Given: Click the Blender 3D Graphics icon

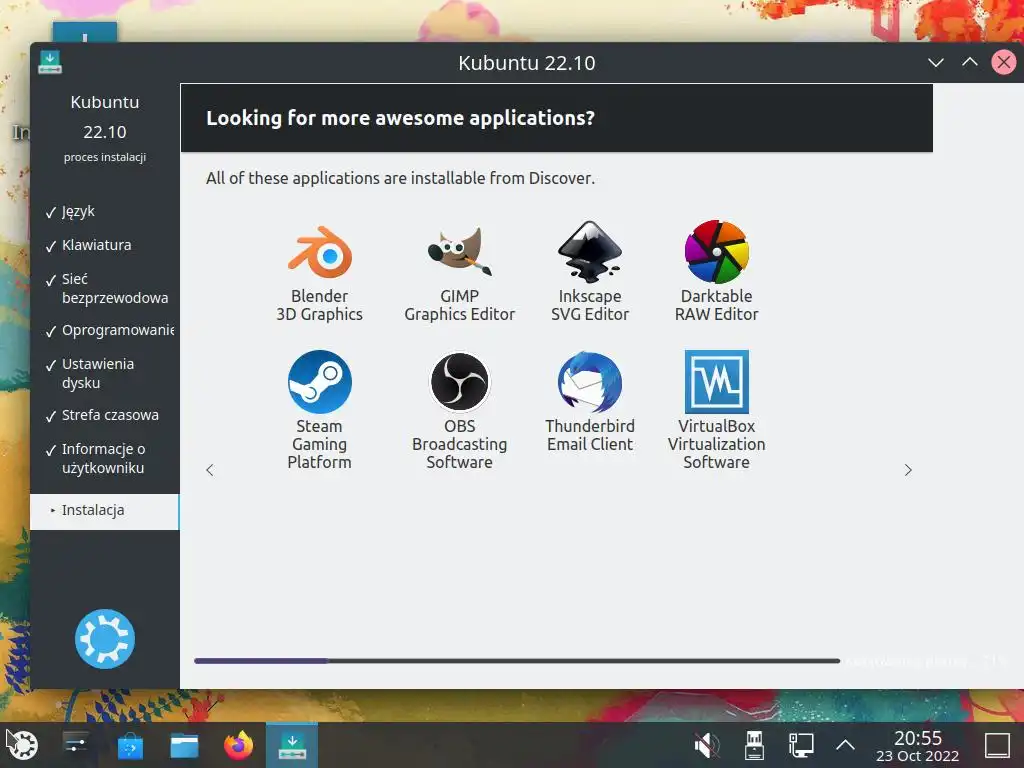Looking at the screenshot, I should [319, 252].
